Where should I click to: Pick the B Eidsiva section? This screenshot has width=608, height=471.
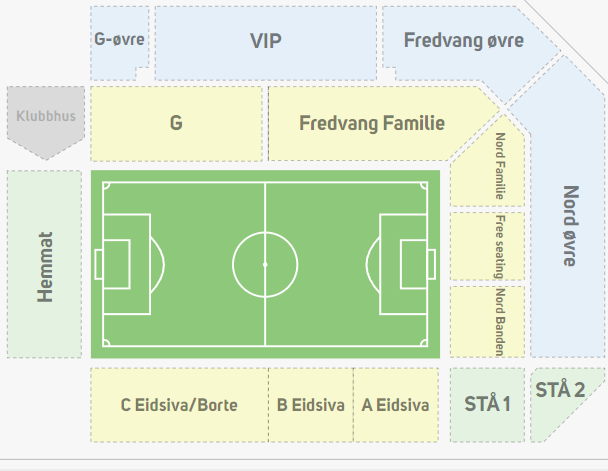point(311,405)
